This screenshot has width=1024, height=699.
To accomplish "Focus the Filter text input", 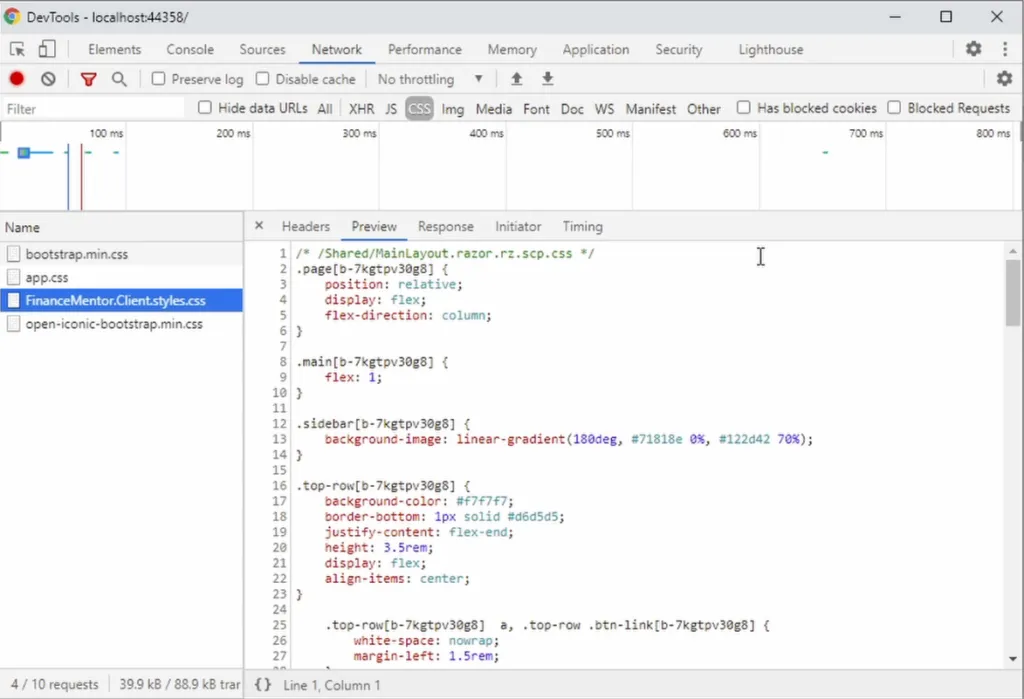I will point(94,108).
